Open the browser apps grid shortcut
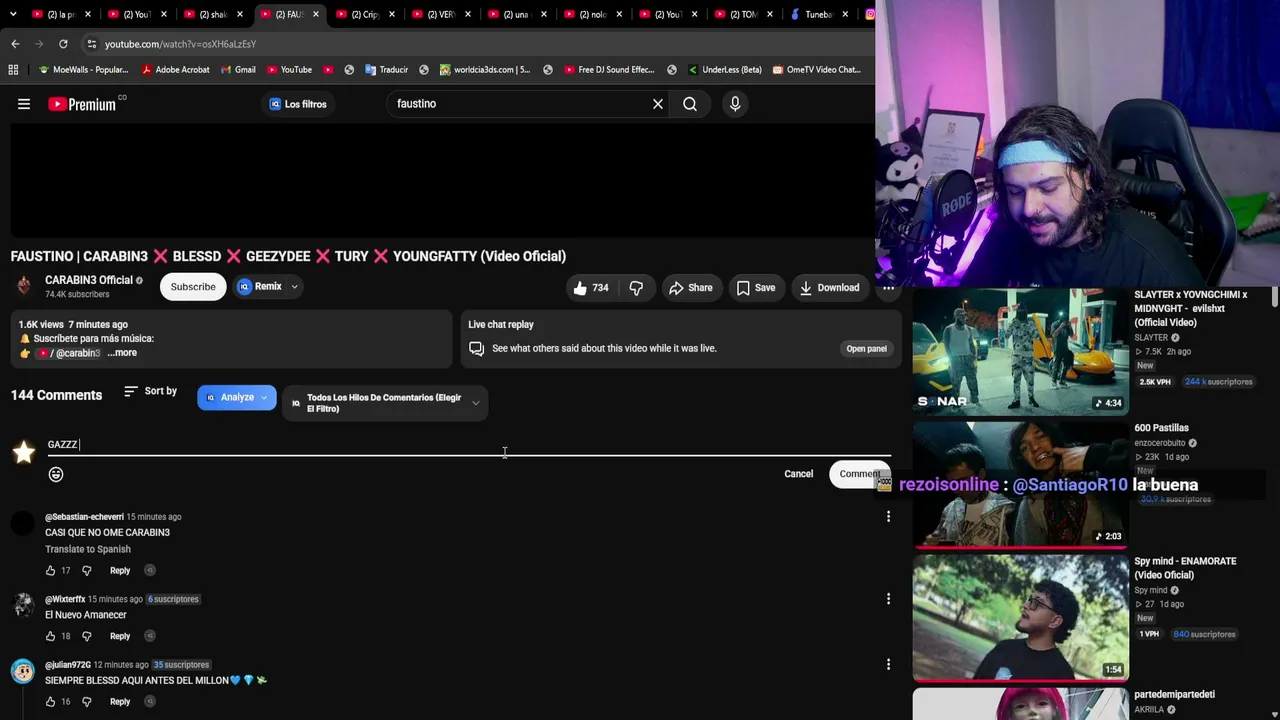1280x720 pixels. click(x=13, y=70)
